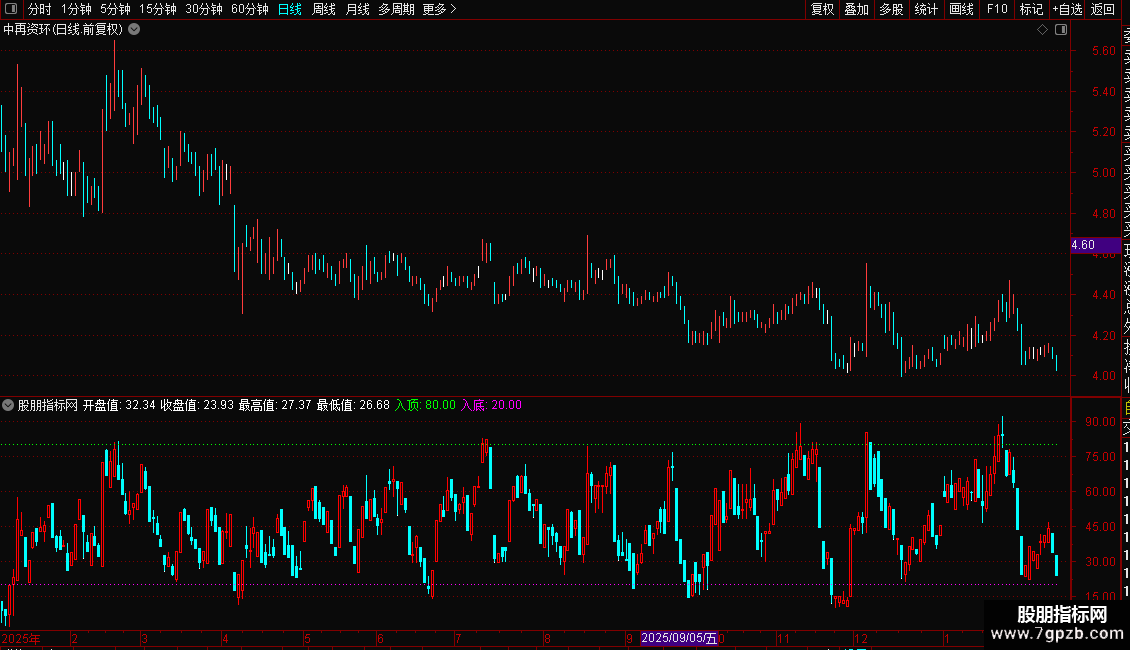Image resolution: width=1130 pixels, height=650 pixels.
Task: Click the 叠加 overlay button
Action: pyautogui.click(x=857, y=9)
